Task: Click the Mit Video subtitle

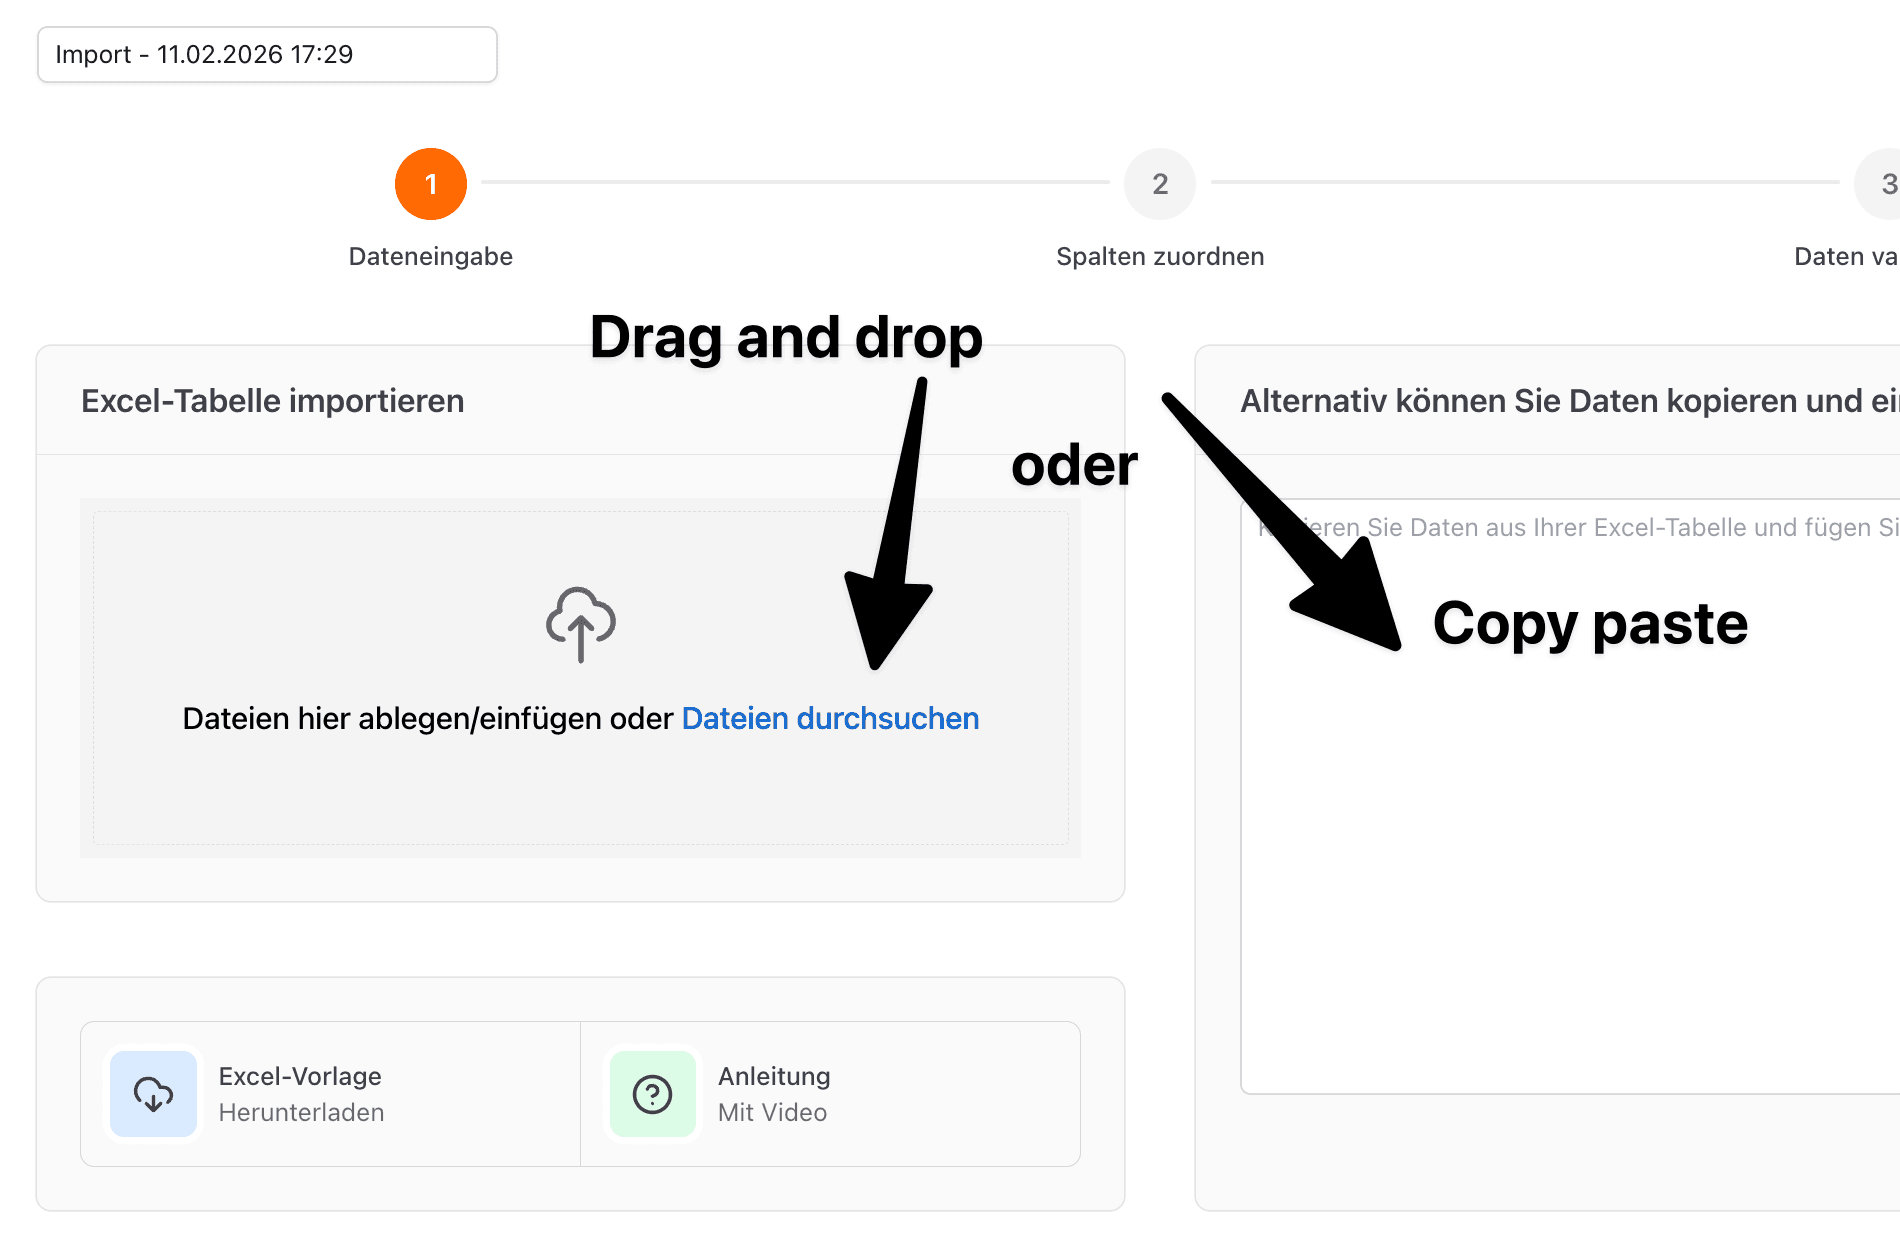Action: click(x=772, y=1112)
